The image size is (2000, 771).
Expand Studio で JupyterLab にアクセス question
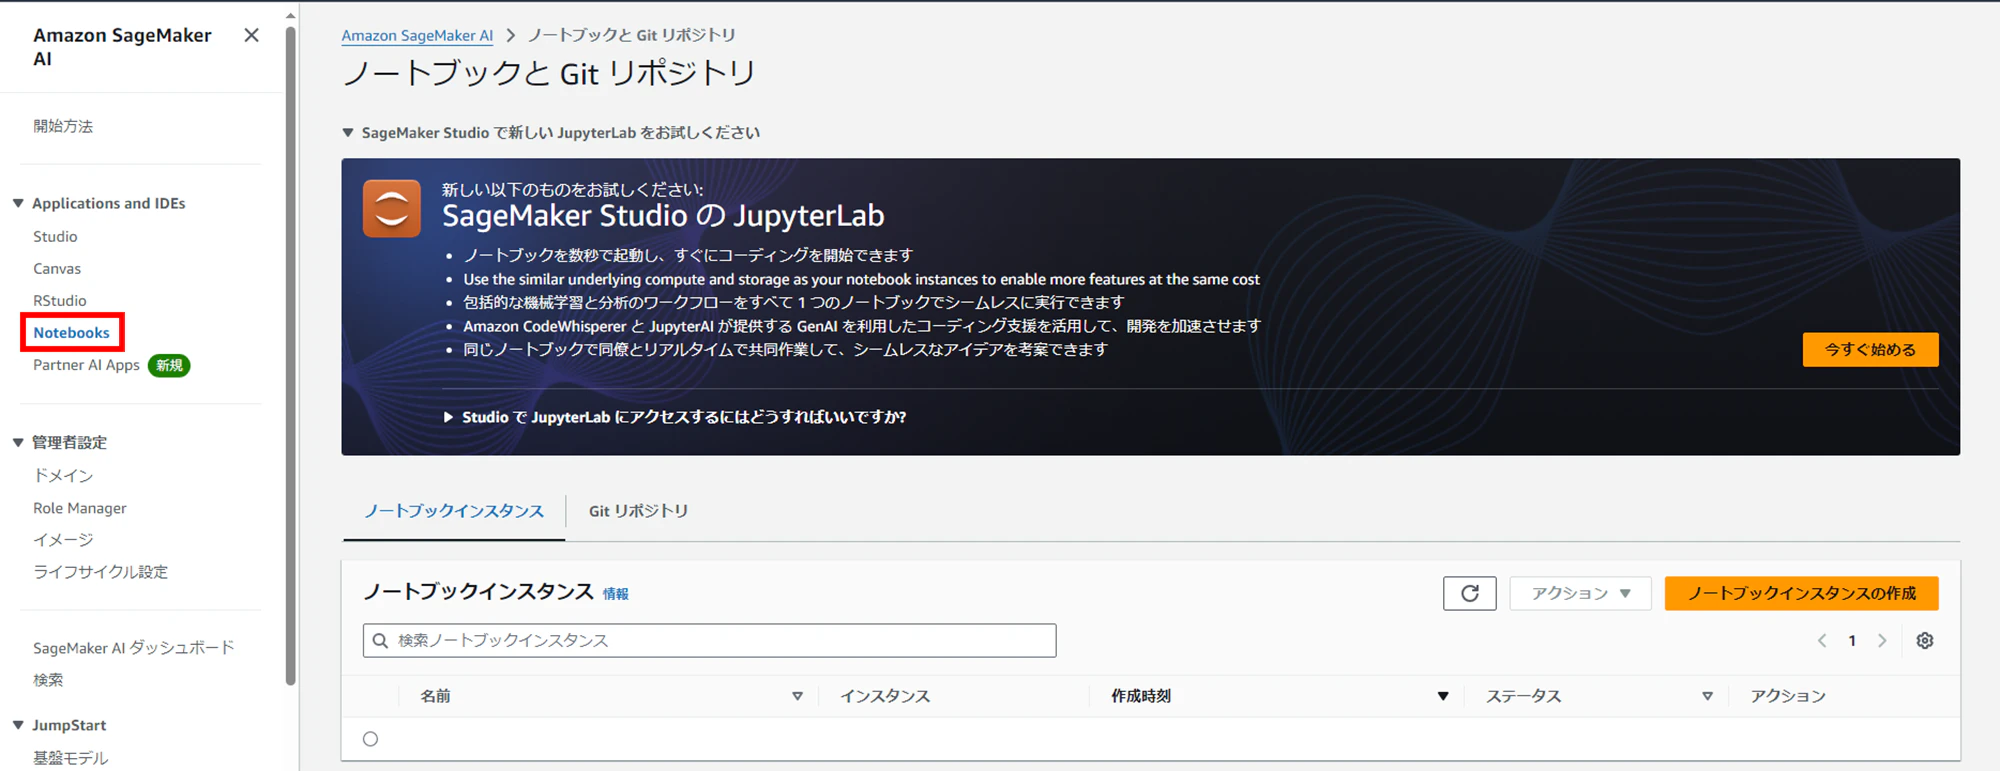tap(675, 417)
